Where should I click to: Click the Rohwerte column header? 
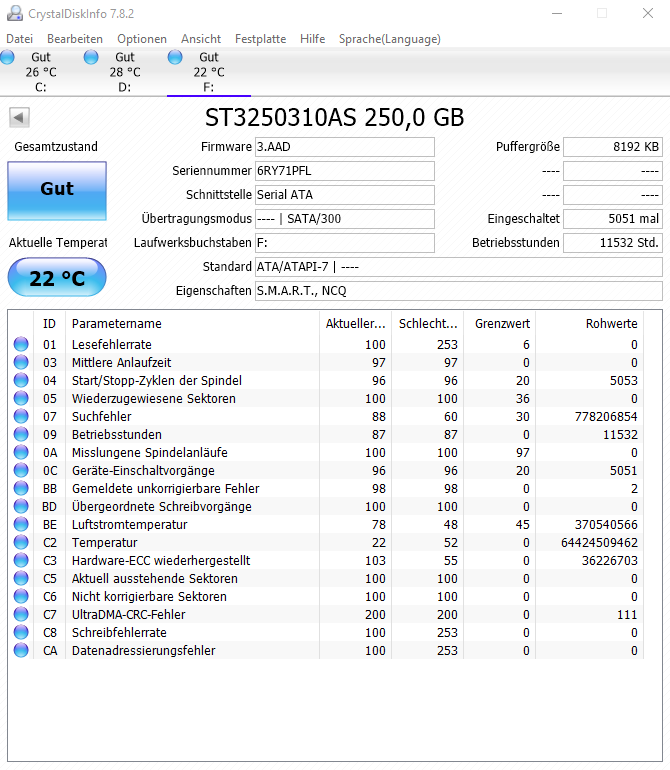tap(589, 324)
